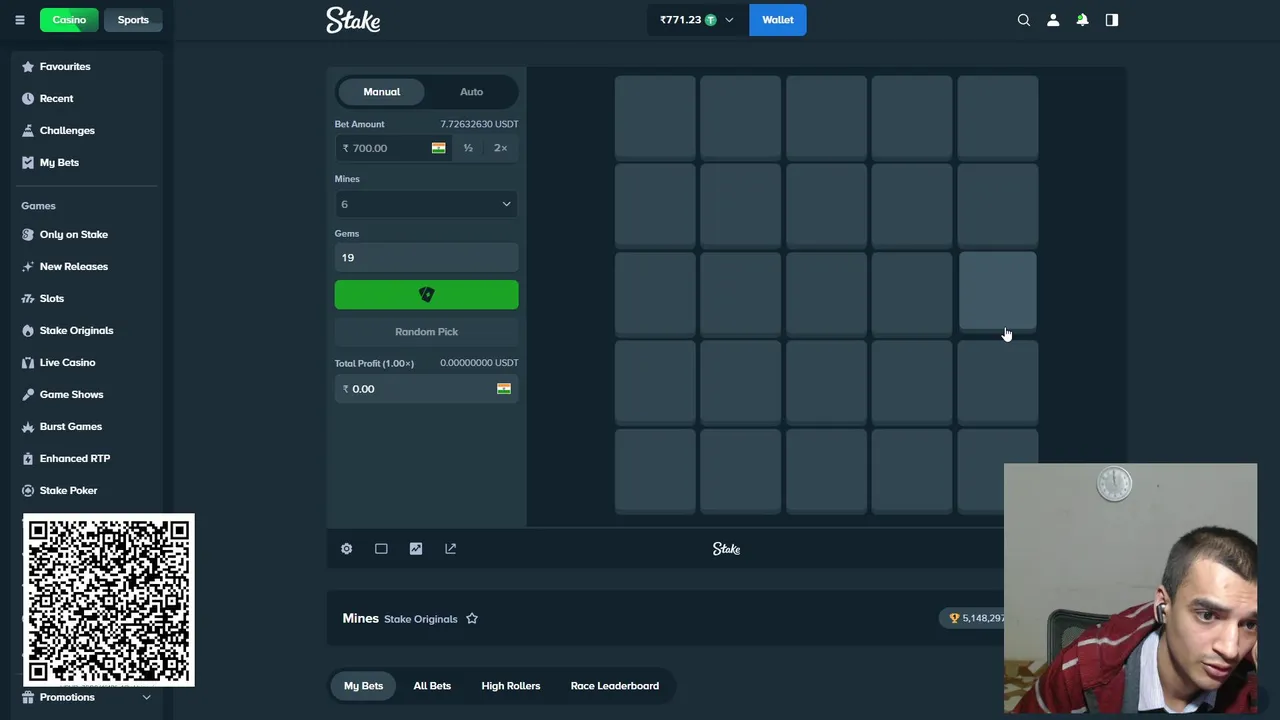Open the hamburger menu icon
Viewport: 1280px width, 720px height.
click(19, 20)
